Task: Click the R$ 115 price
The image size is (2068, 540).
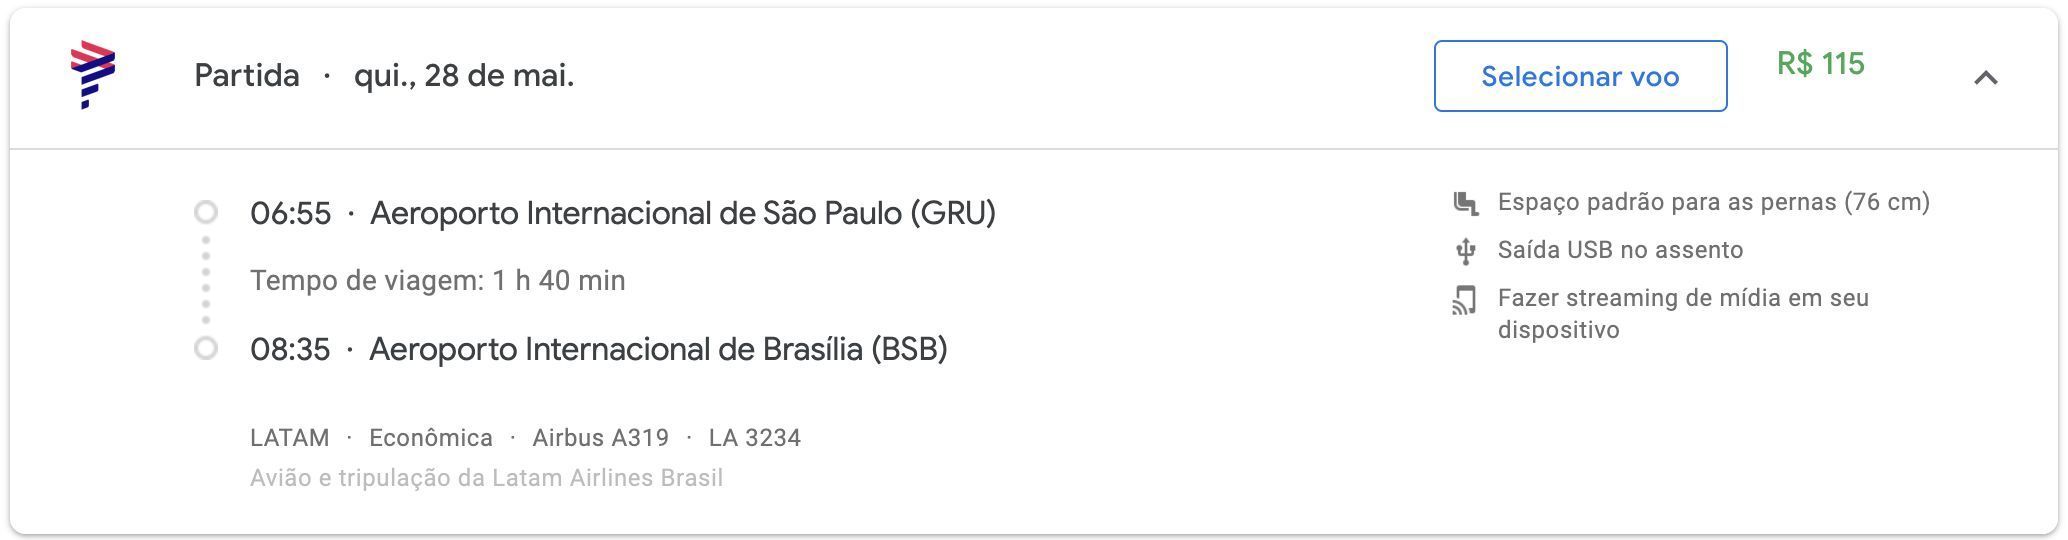Action: [1820, 64]
